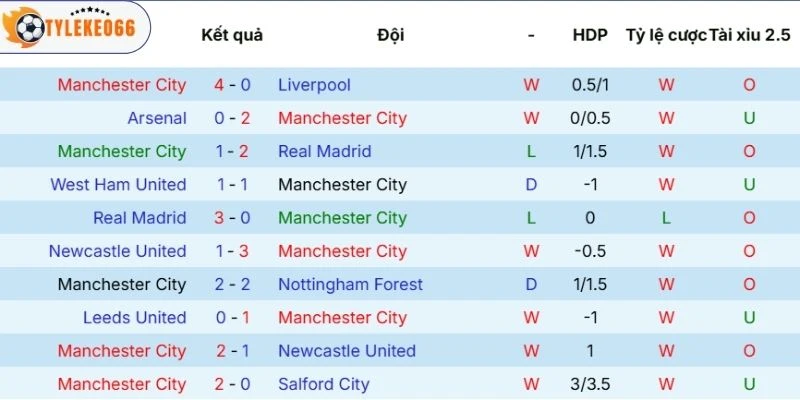This screenshot has width=800, height=400.
Task: Open the Arsenal team link
Action: (157, 118)
